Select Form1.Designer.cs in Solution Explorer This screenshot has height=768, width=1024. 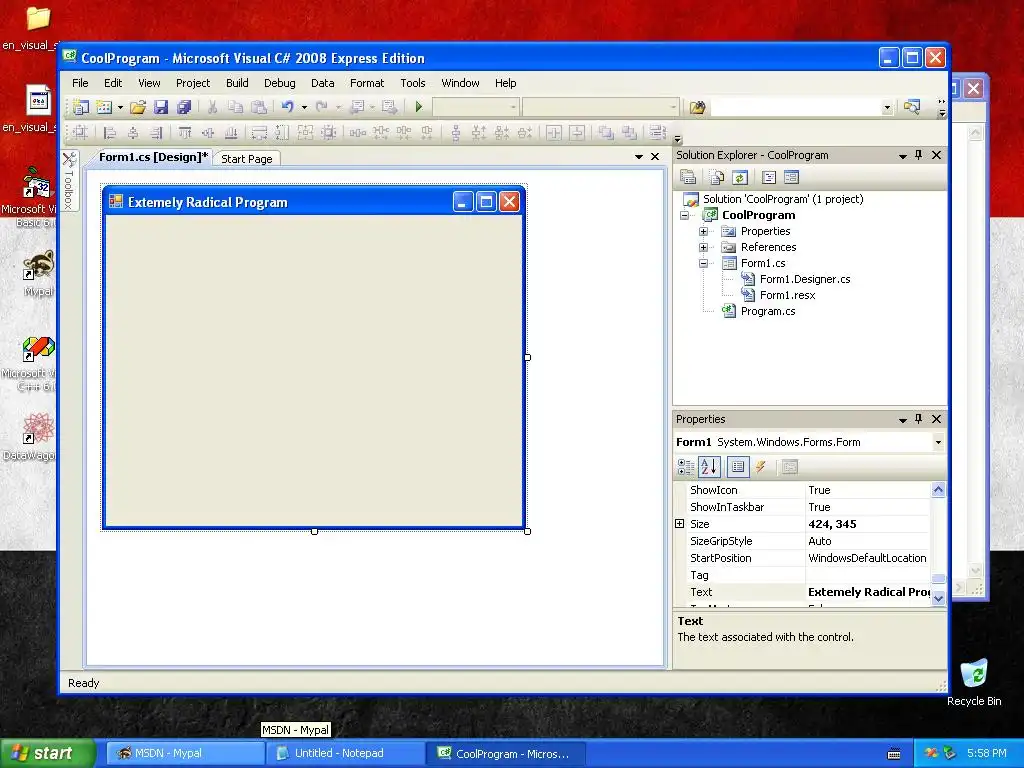point(805,279)
